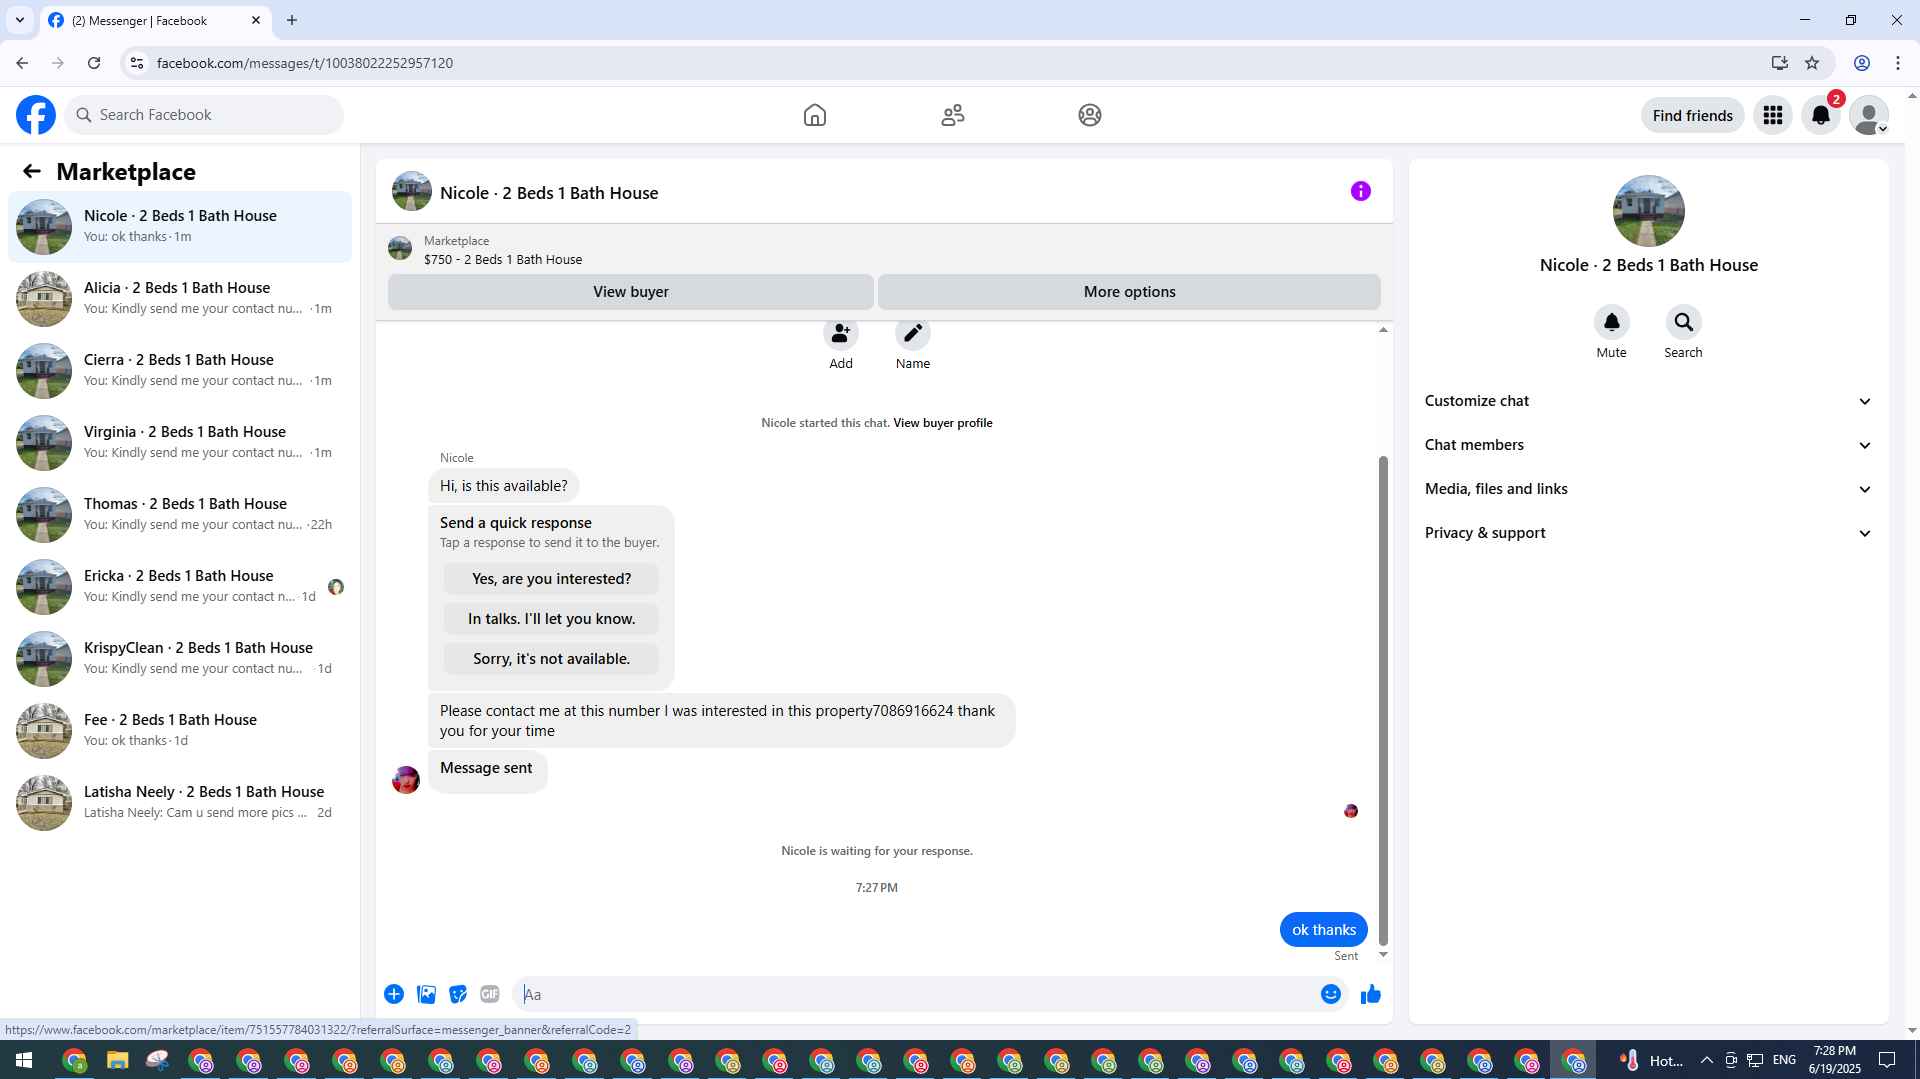Screen dimensions: 1920x1079
Task: Expand Media, files and links section
Action: click(1649, 489)
